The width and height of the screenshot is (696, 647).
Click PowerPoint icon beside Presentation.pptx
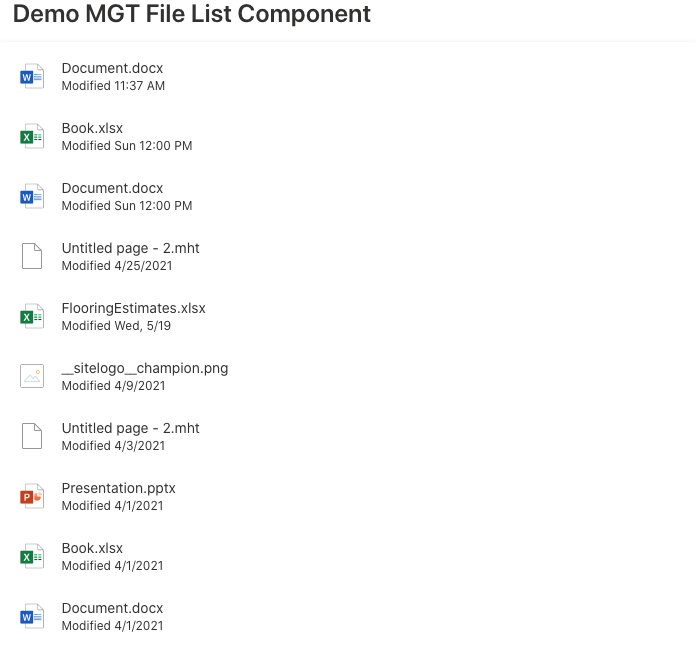point(32,497)
